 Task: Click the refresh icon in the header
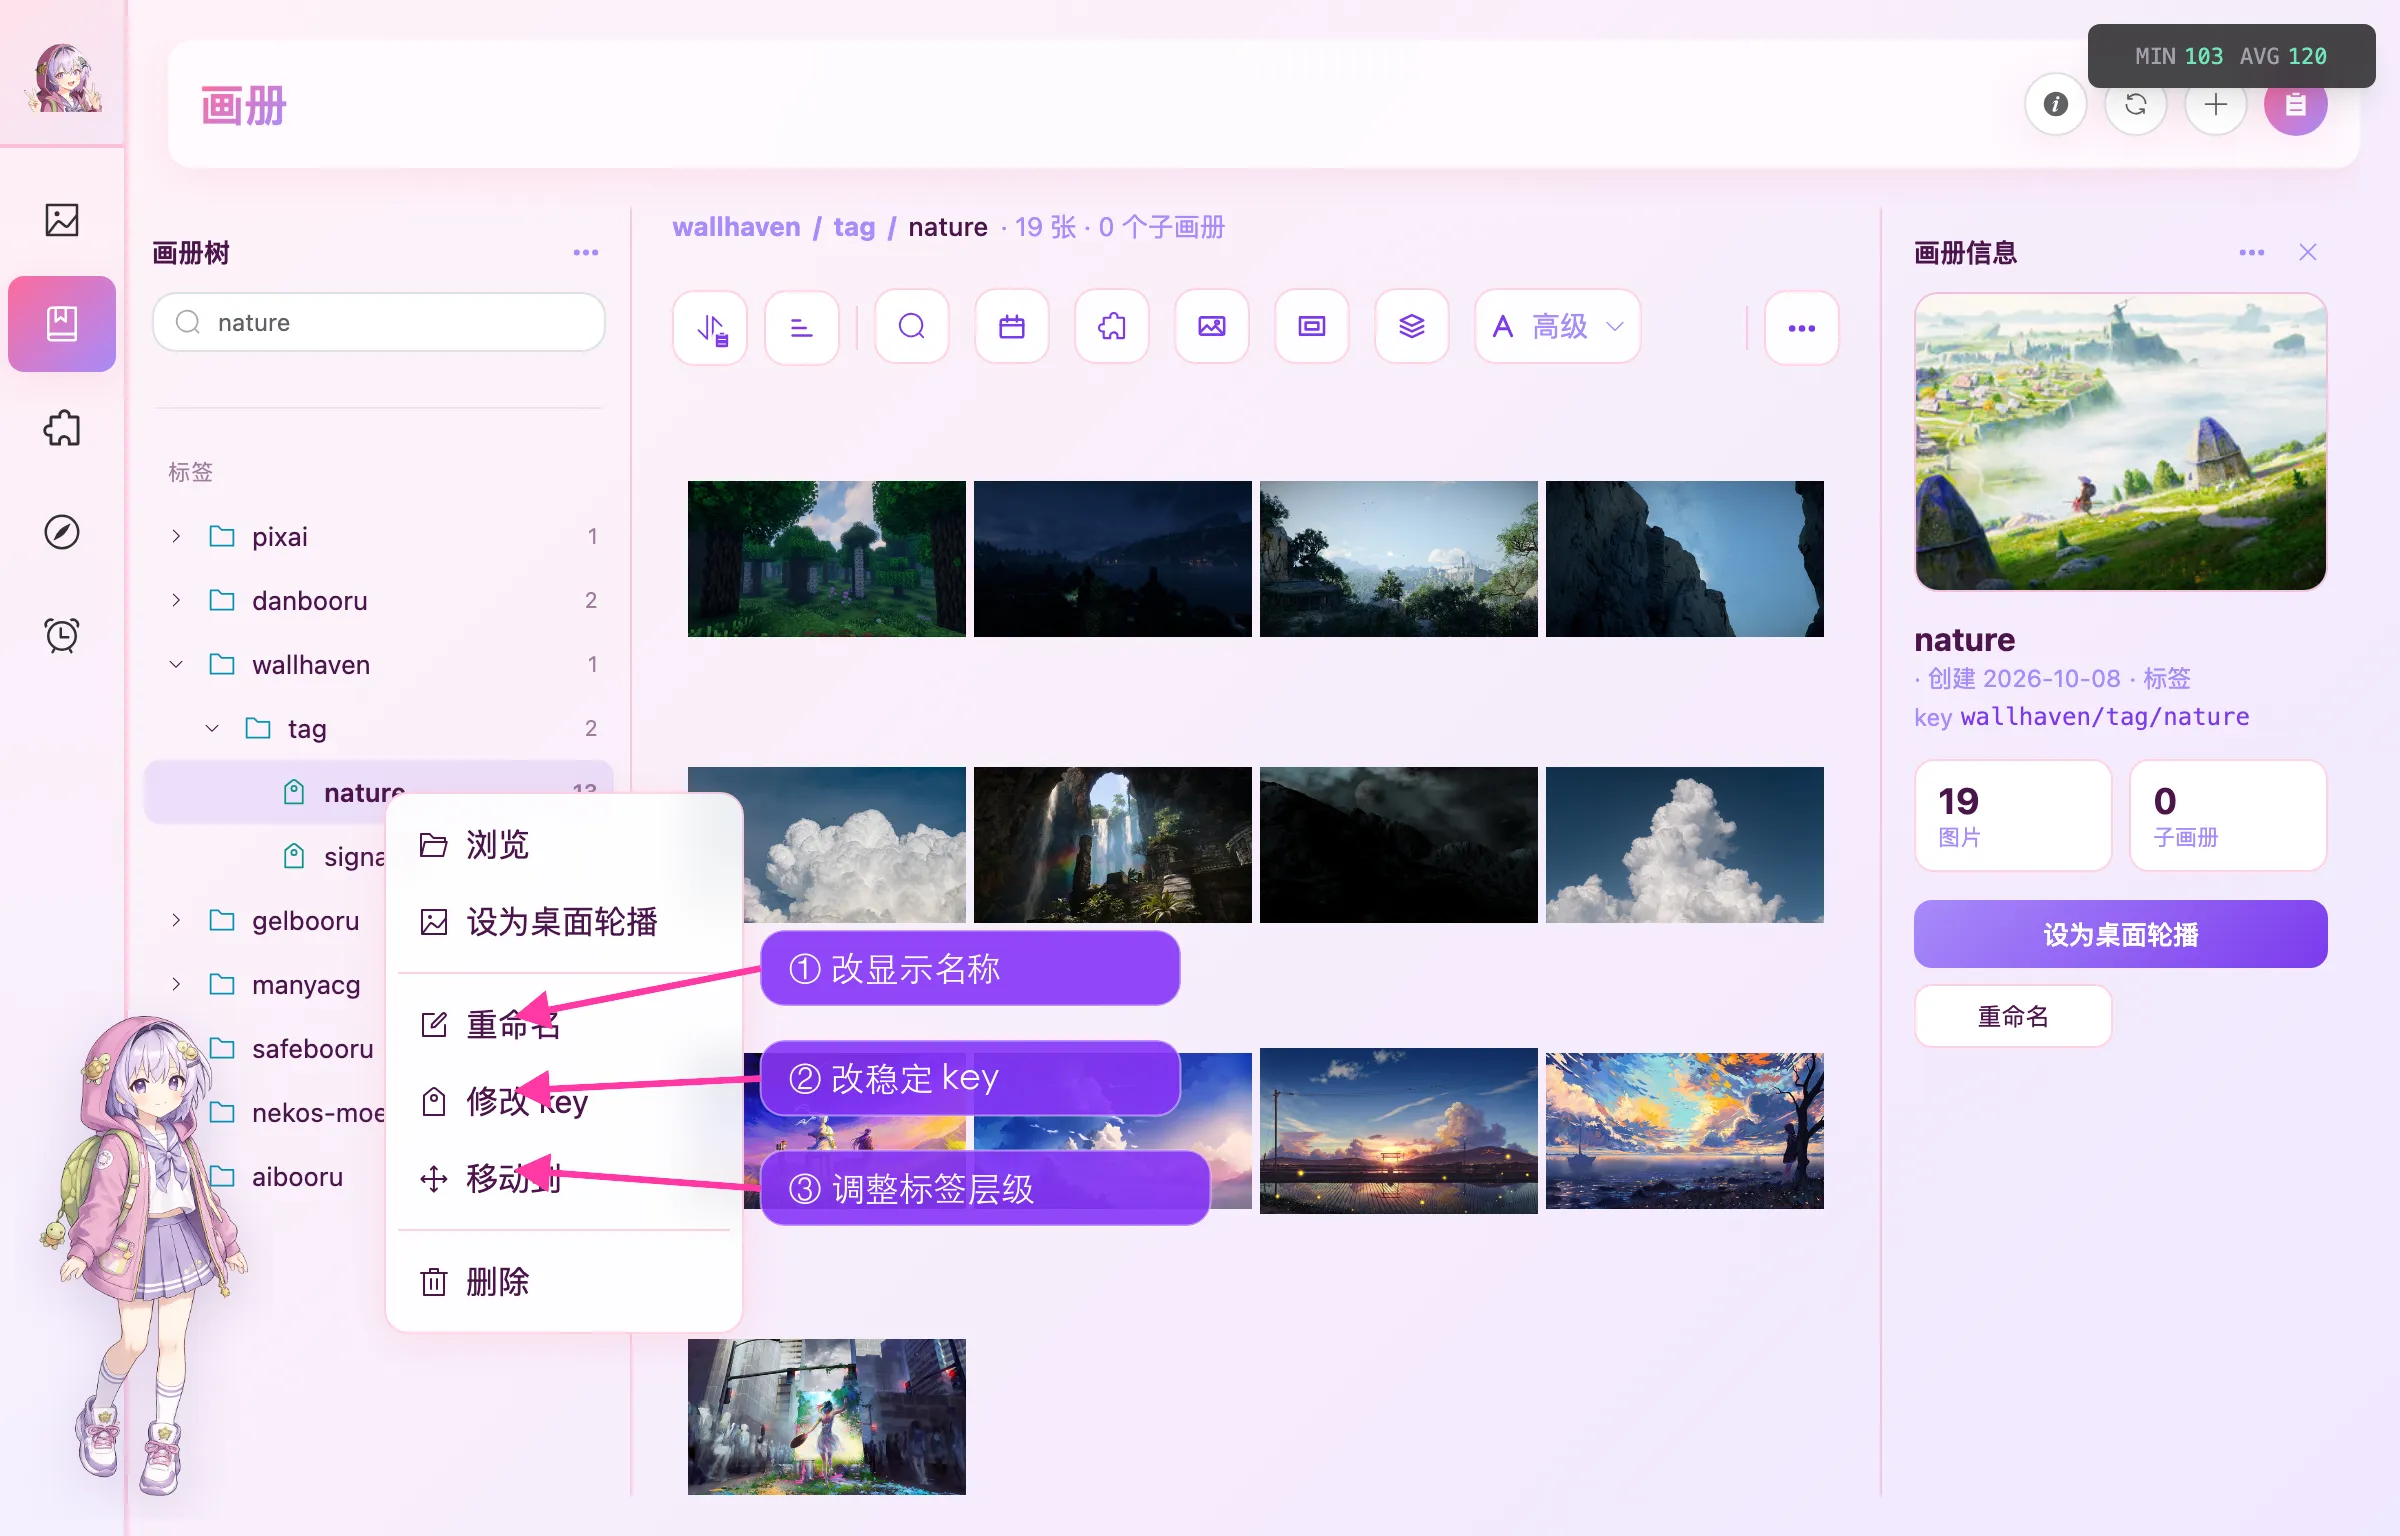2136,104
